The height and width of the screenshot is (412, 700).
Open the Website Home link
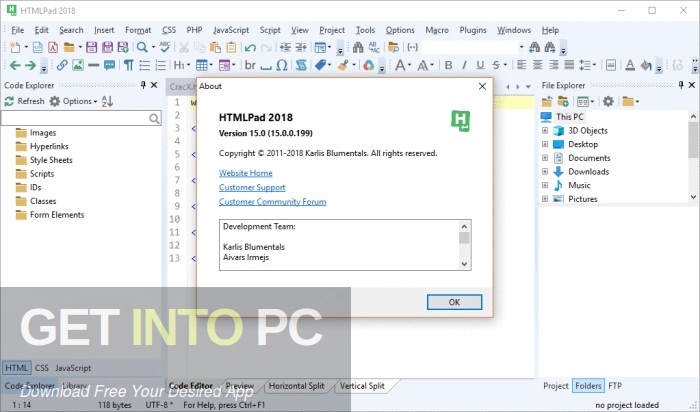(x=246, y=173)
